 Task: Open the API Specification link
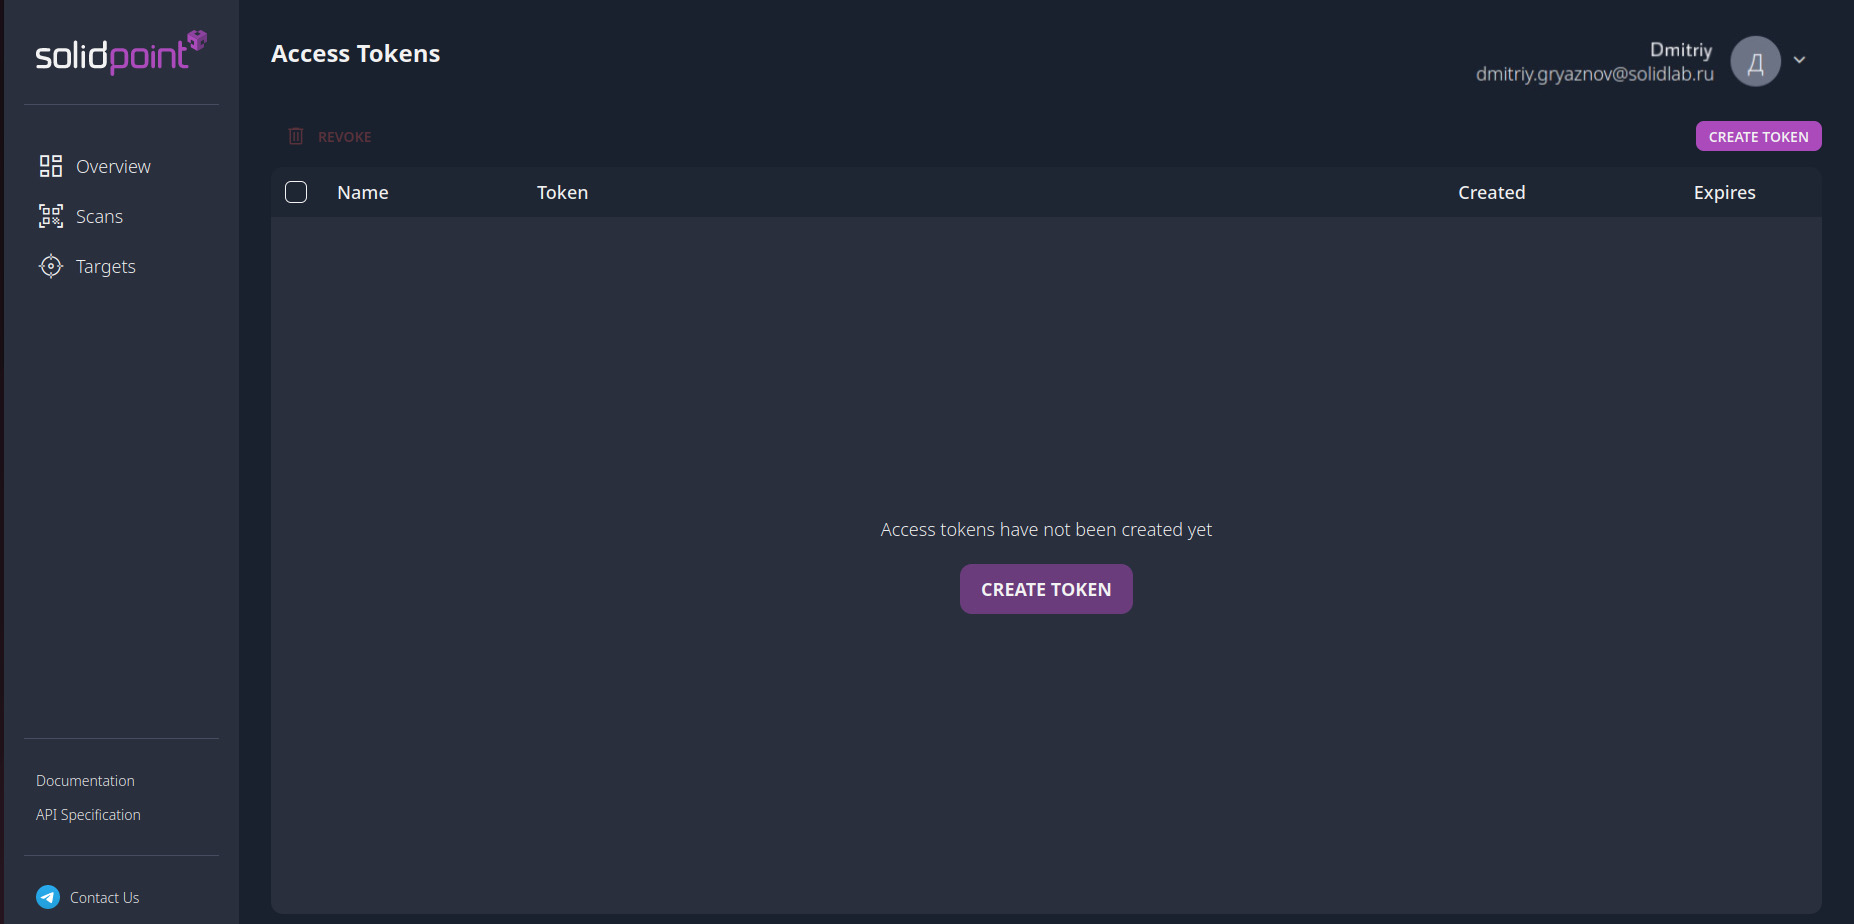click(87, 814)
